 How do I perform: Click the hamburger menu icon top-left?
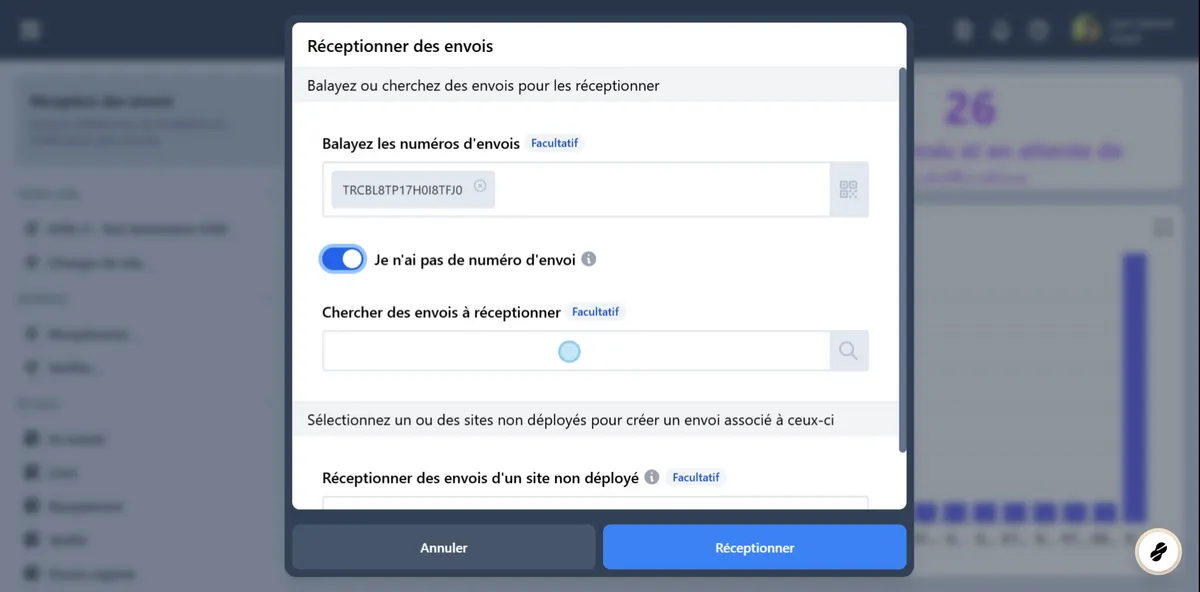pos(29,28)
